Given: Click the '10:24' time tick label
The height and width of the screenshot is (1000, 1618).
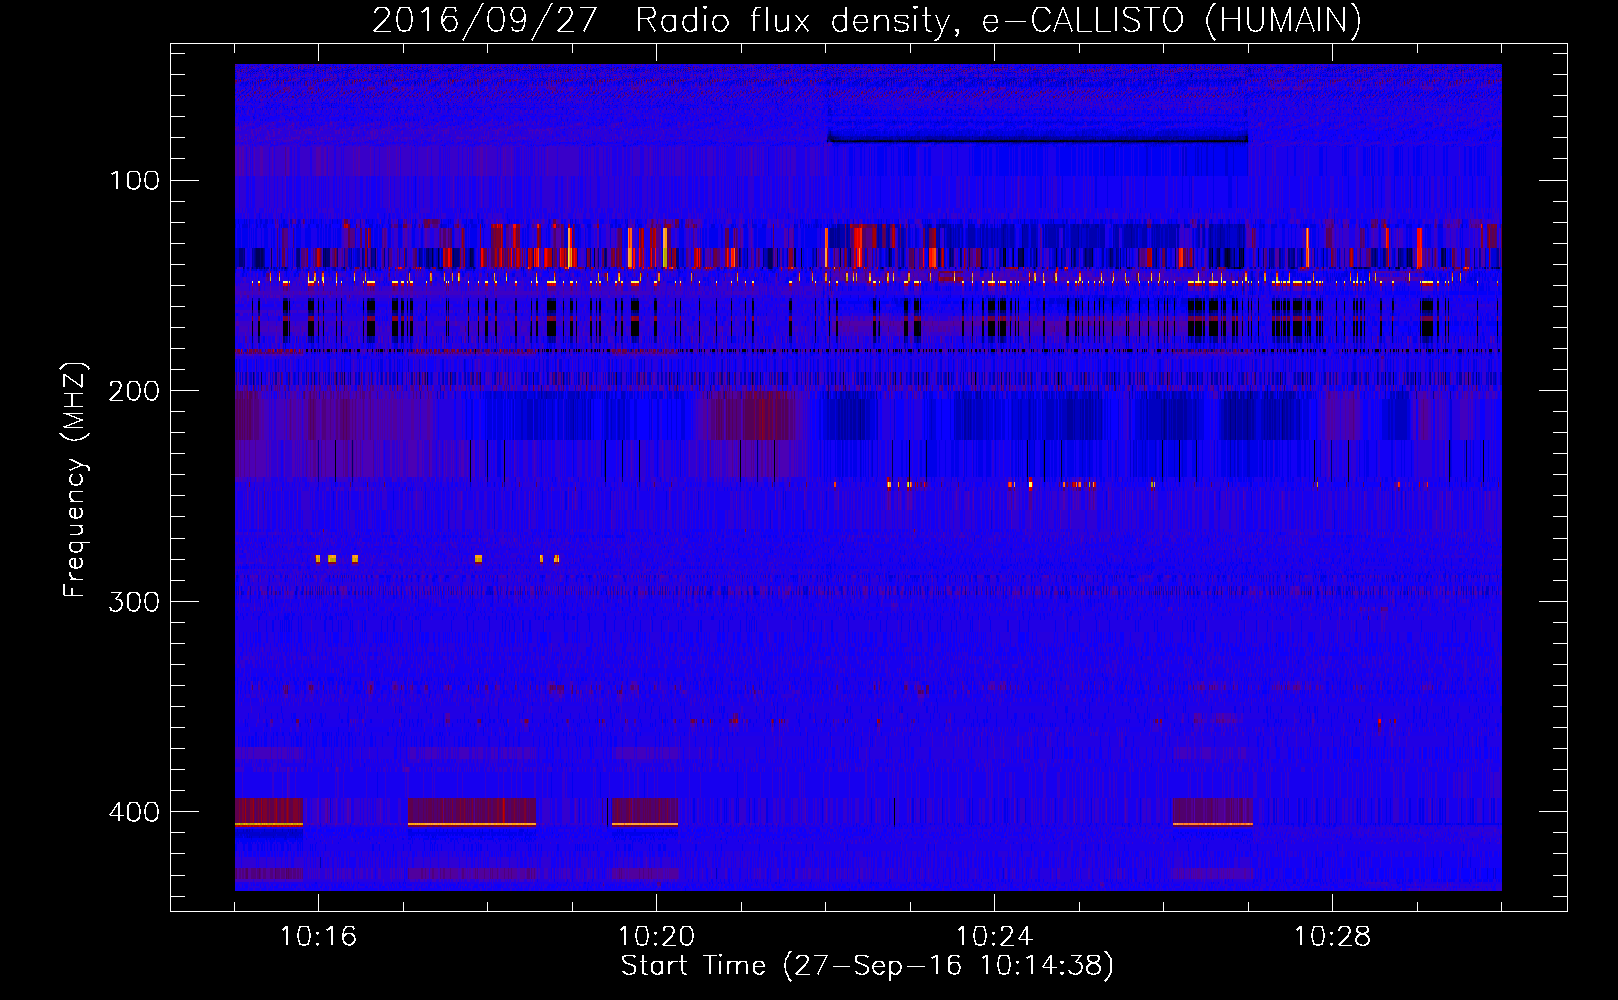Looking at the screenshot, I should (994, 937).
